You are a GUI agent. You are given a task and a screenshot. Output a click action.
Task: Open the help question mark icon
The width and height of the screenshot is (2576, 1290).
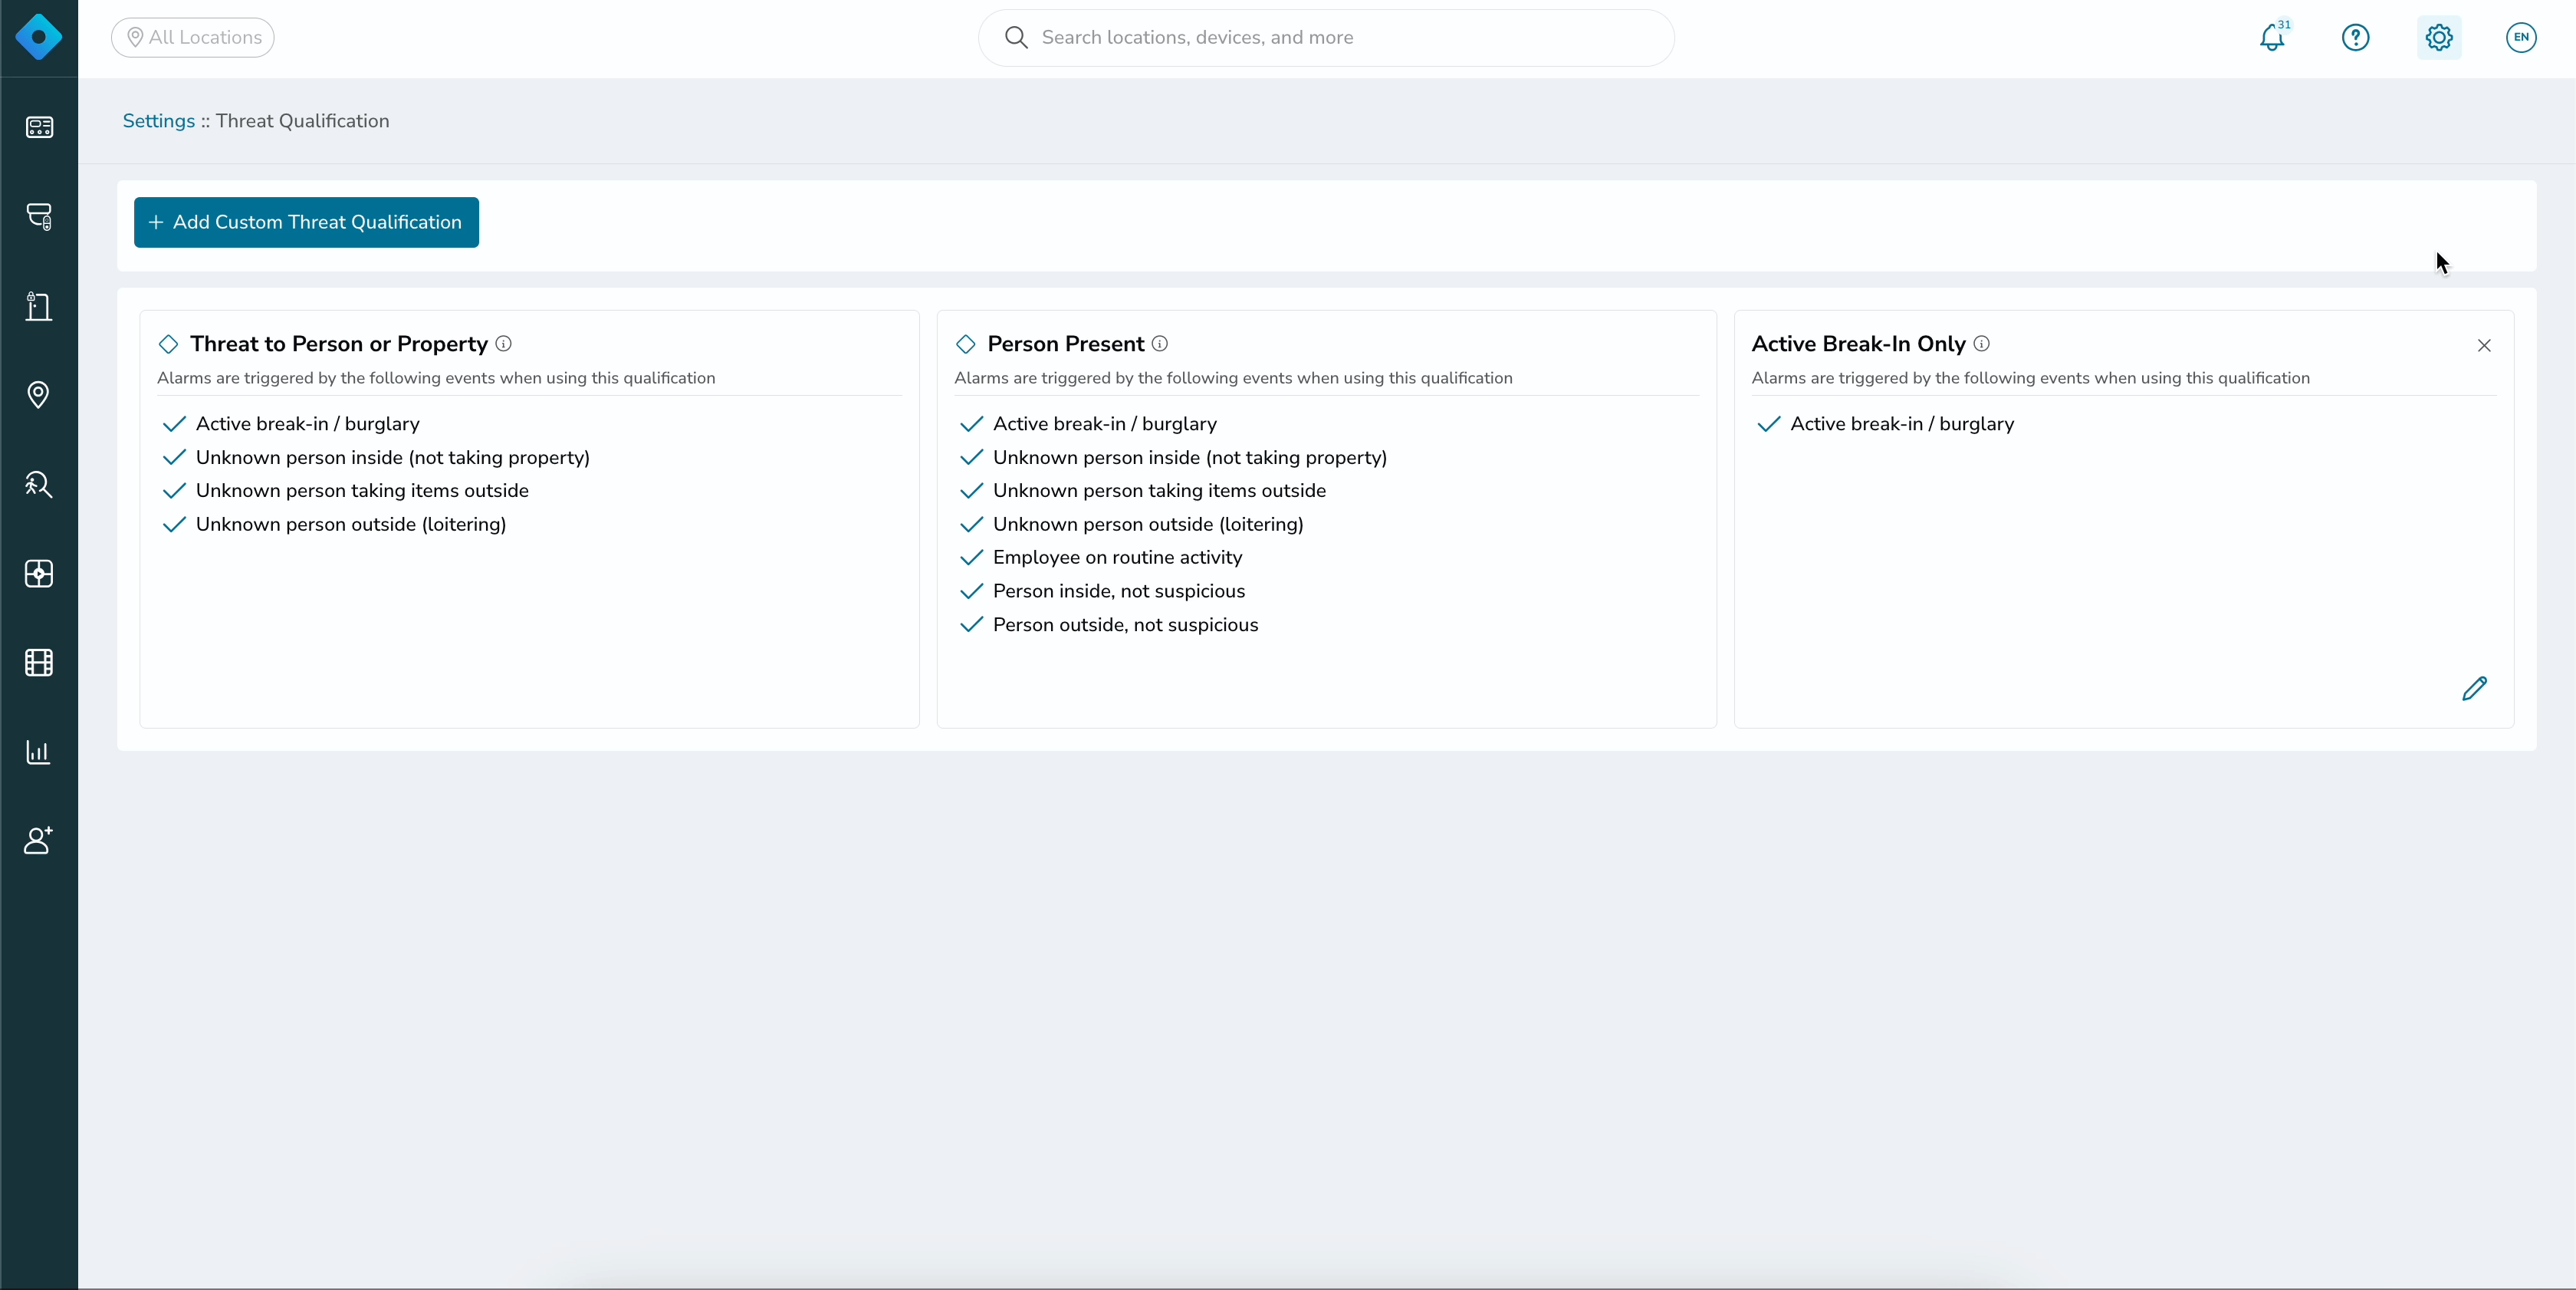coord(2355,38)
